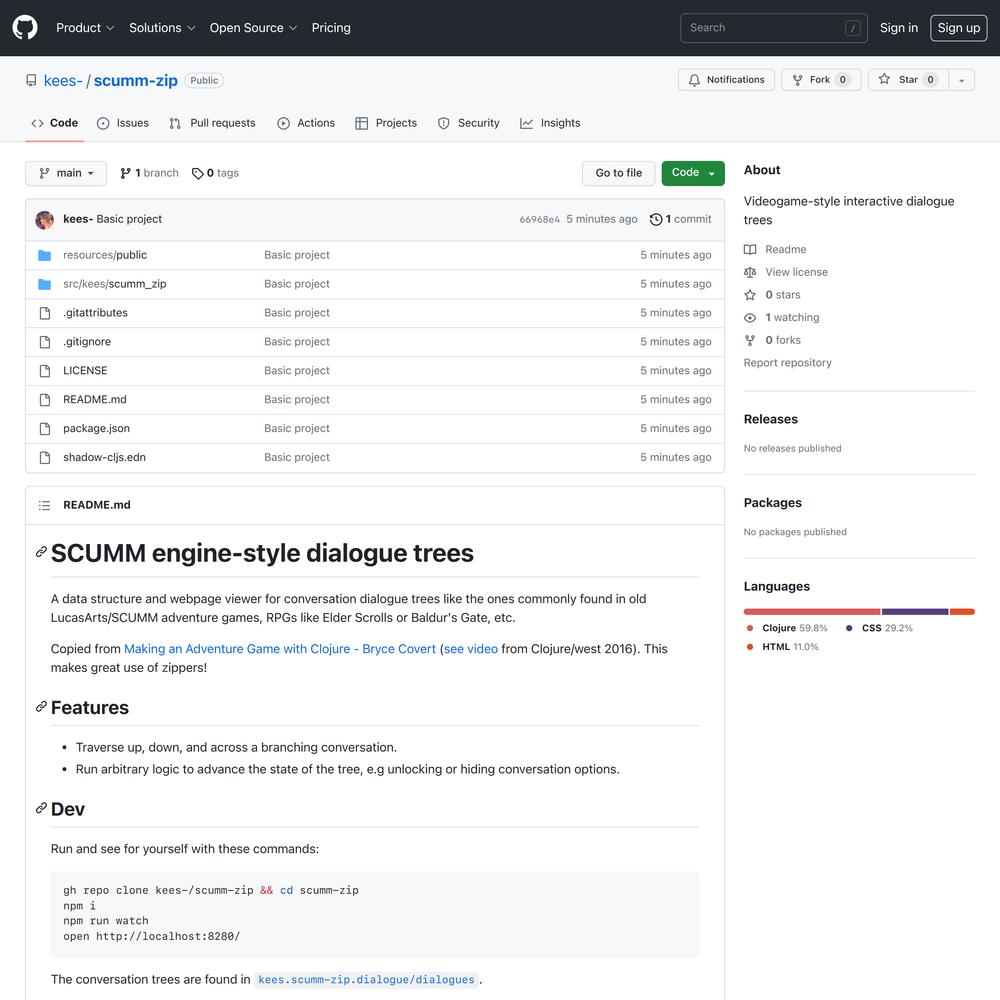
Task: Open the shadow-cljs.edn file name
Action: (105, 457)
